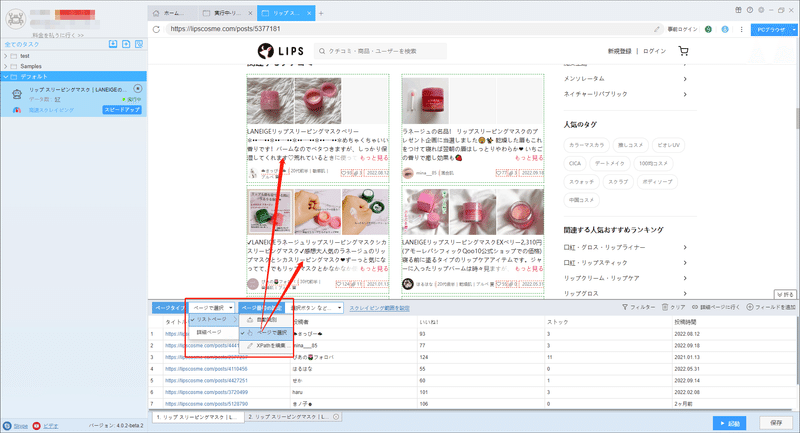Open the ページで選択 page type dropdown
This screenshot has width=800, height=433.
212,308
